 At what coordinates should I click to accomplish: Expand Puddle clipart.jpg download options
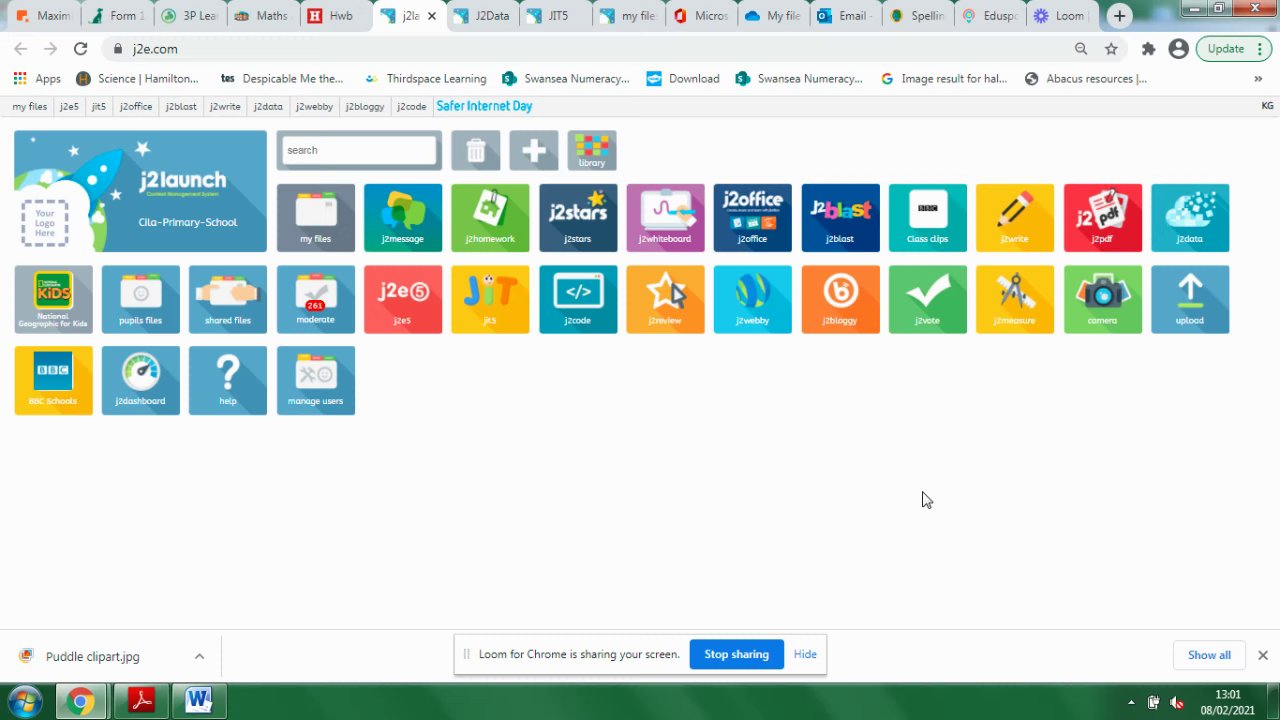[199, 656]
